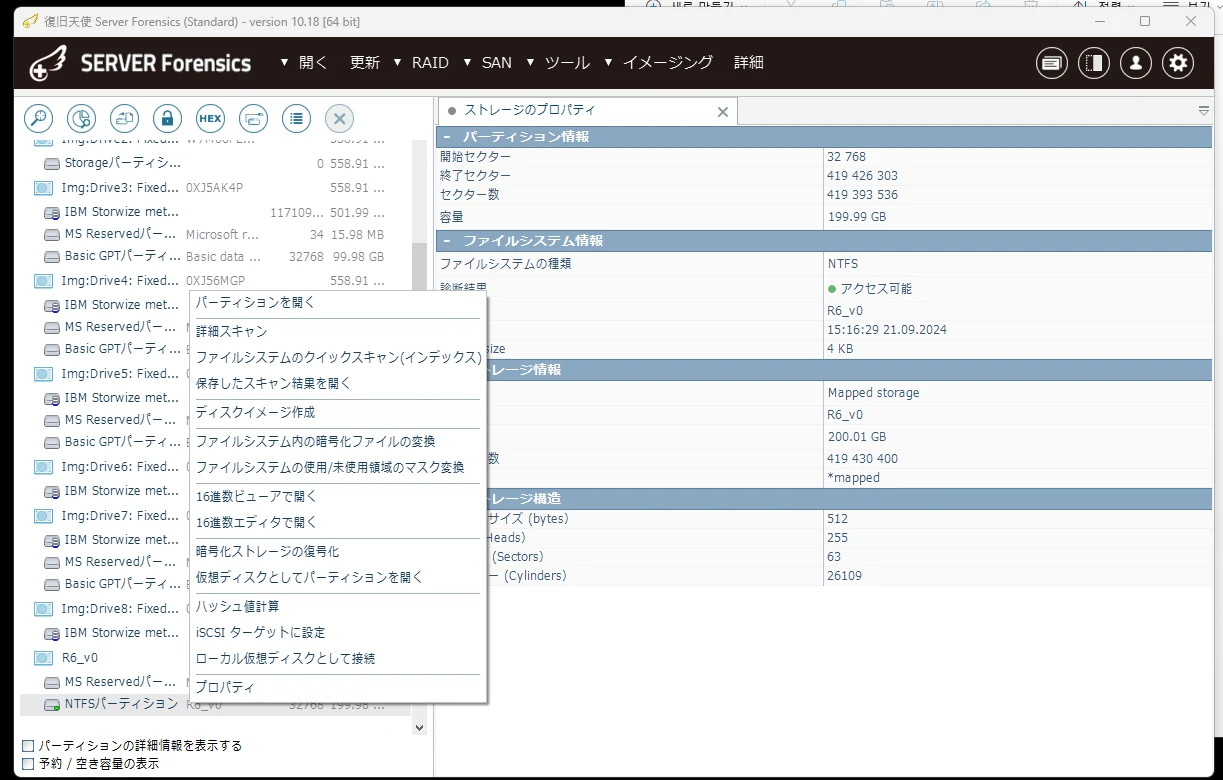
Task: Choose 16進数ビューアで開く
Action: [337, 496]
